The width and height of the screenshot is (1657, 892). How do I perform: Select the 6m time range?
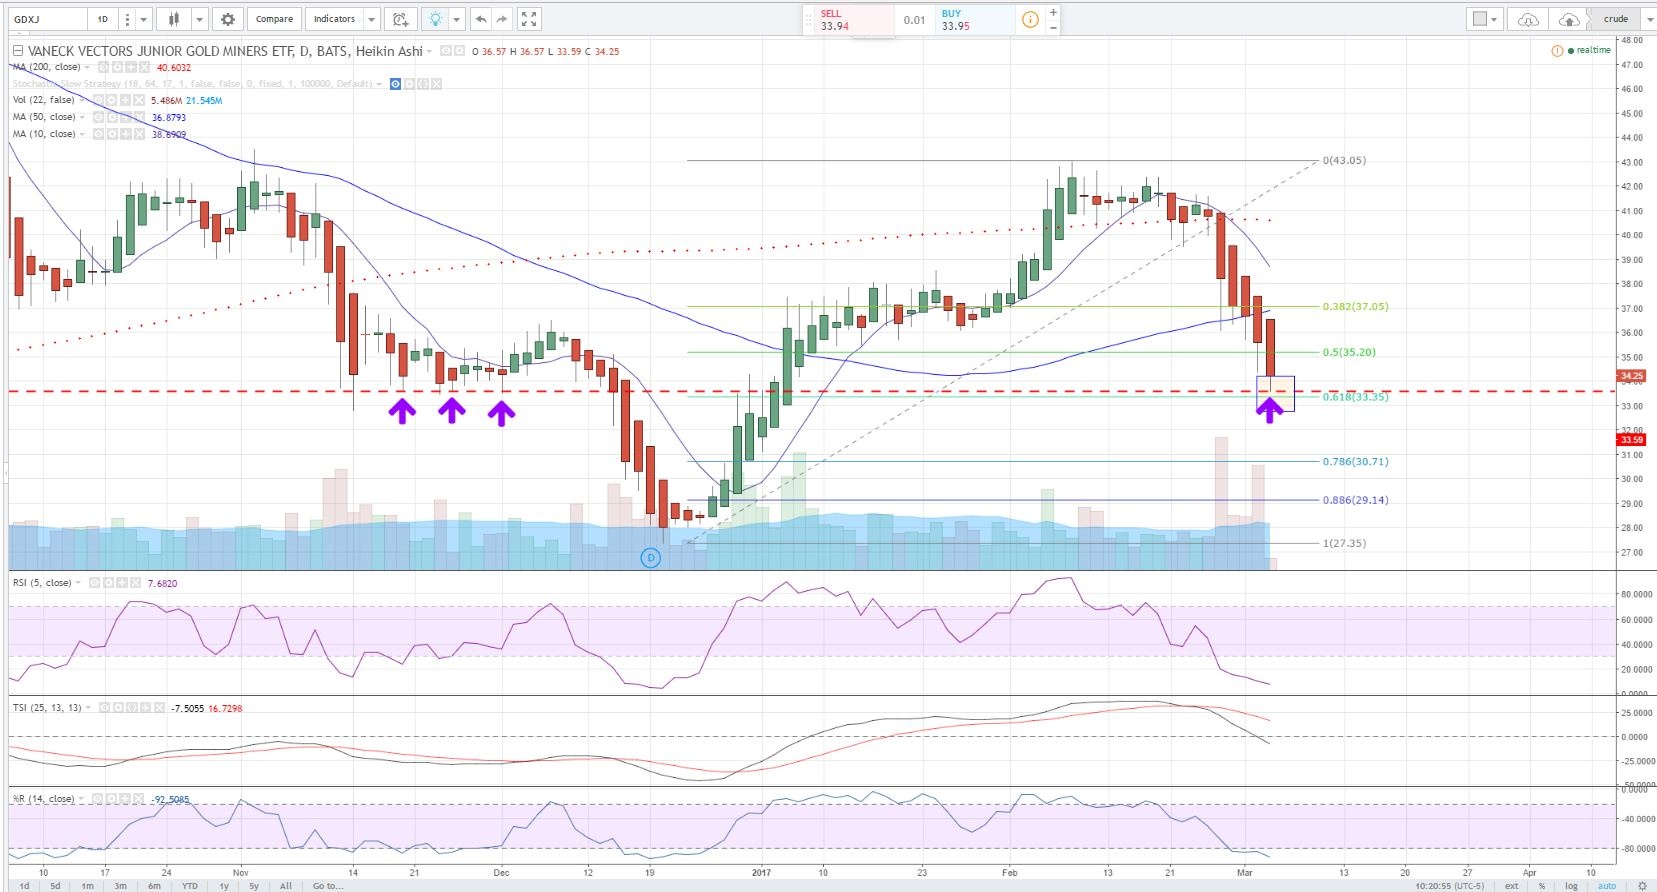click(x=154, y=886)
